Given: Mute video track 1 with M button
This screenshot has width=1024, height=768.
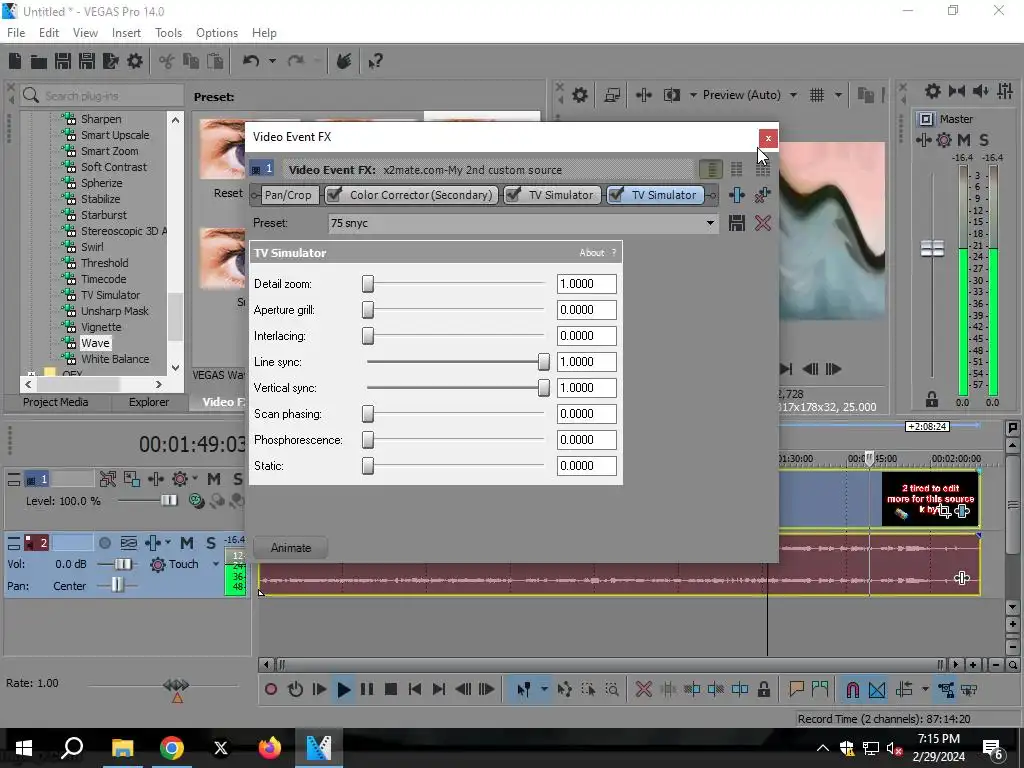Looking at the screenshot, I should 214,479.
